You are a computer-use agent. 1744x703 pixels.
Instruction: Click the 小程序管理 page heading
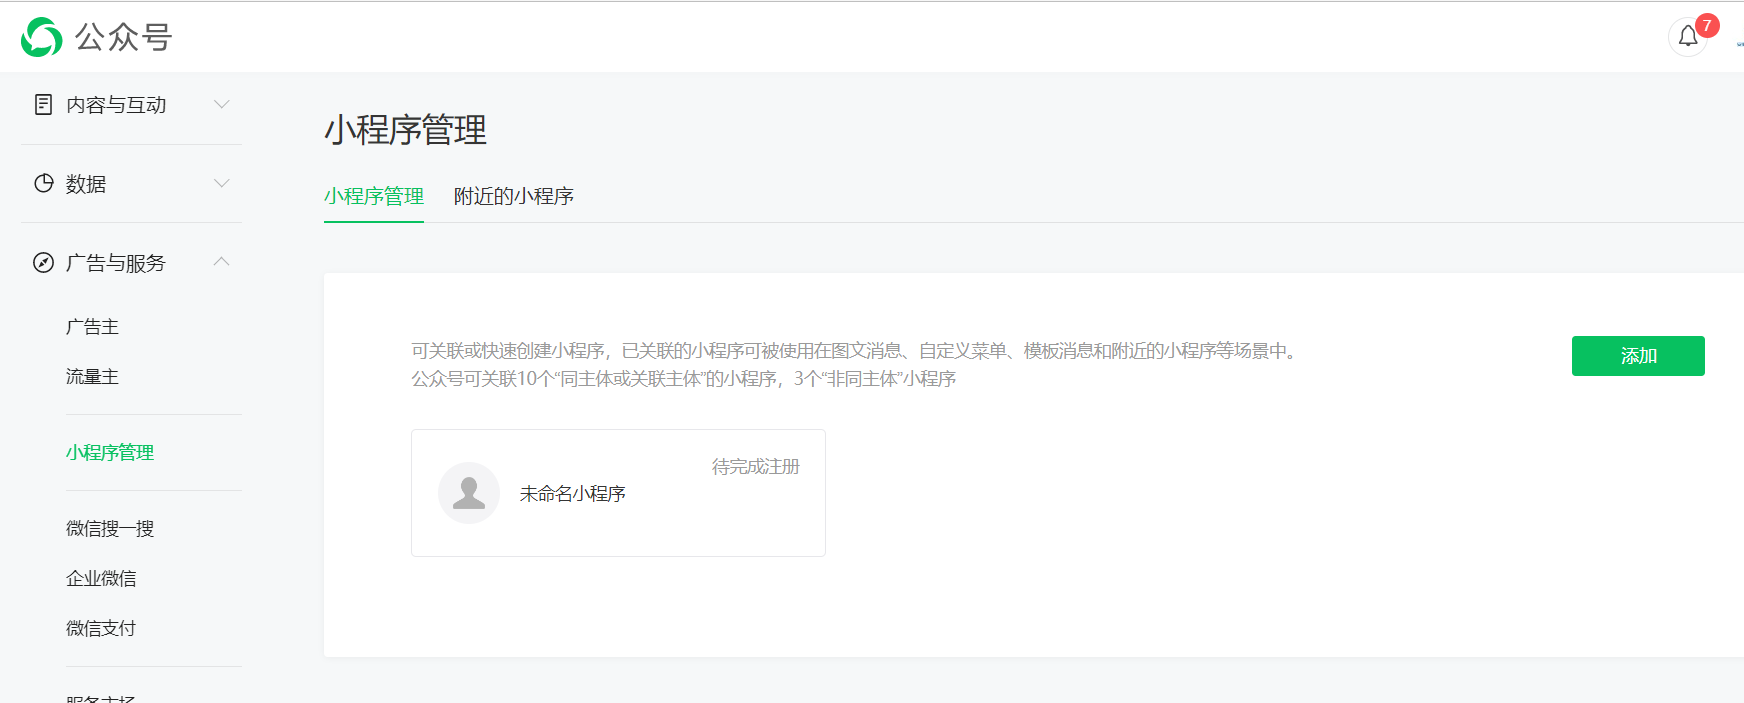[405, 130]
